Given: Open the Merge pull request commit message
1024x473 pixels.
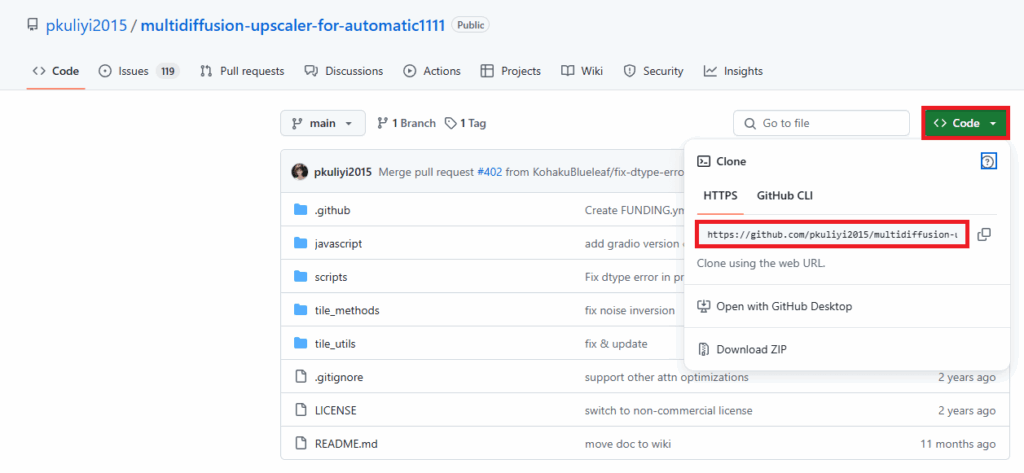Looking at the screenshot, I should [426, 172].
